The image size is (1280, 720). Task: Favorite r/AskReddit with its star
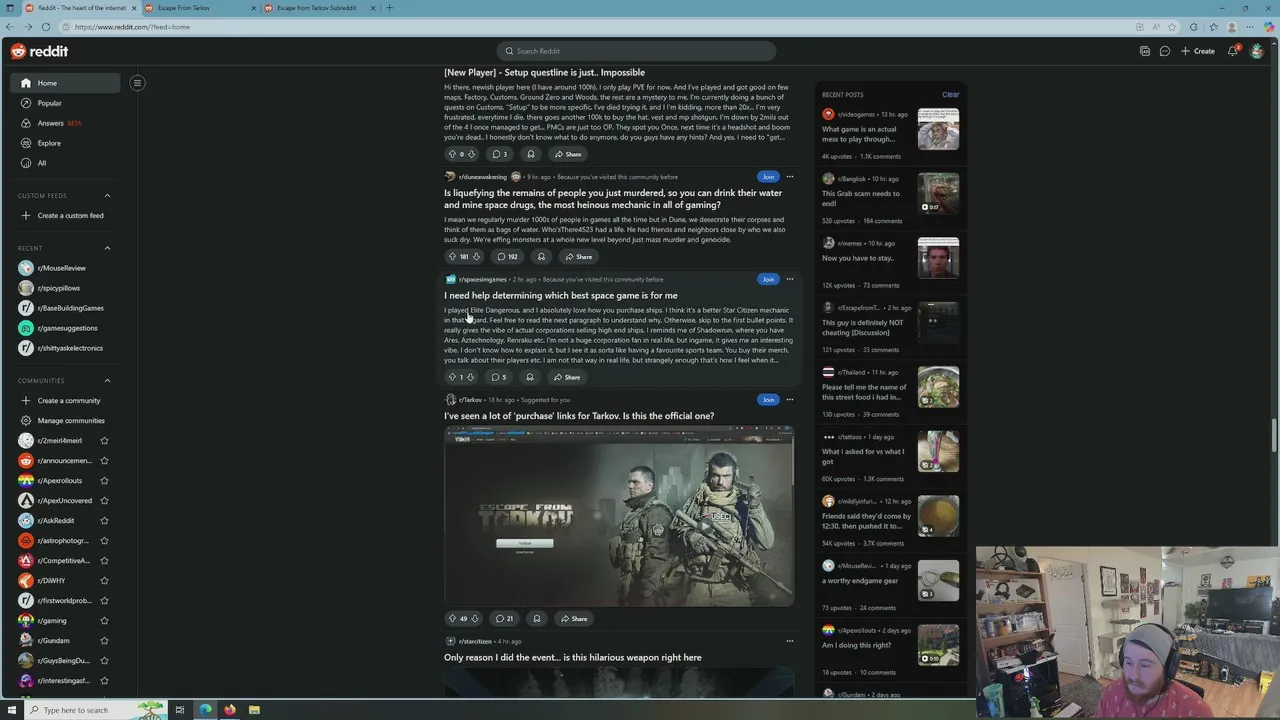pos(104,520)
